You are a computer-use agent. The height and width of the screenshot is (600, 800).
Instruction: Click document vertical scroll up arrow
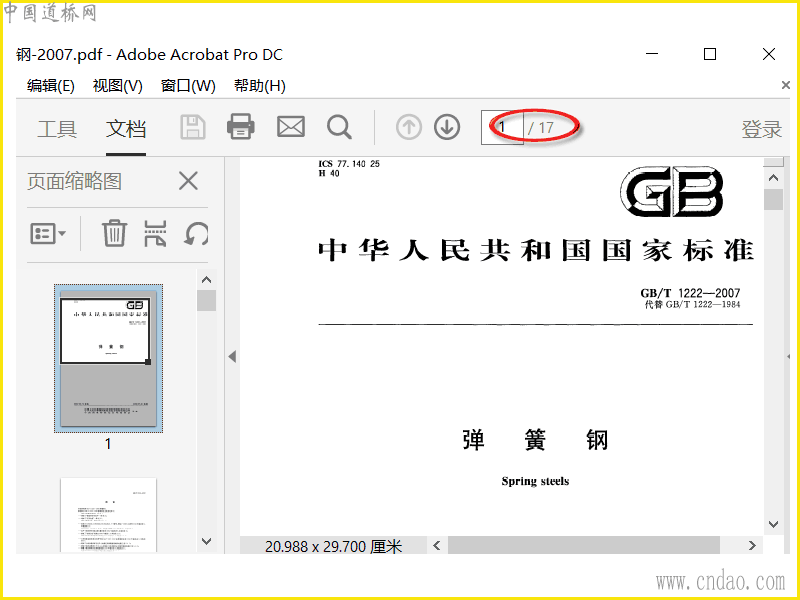coord(773,178)
